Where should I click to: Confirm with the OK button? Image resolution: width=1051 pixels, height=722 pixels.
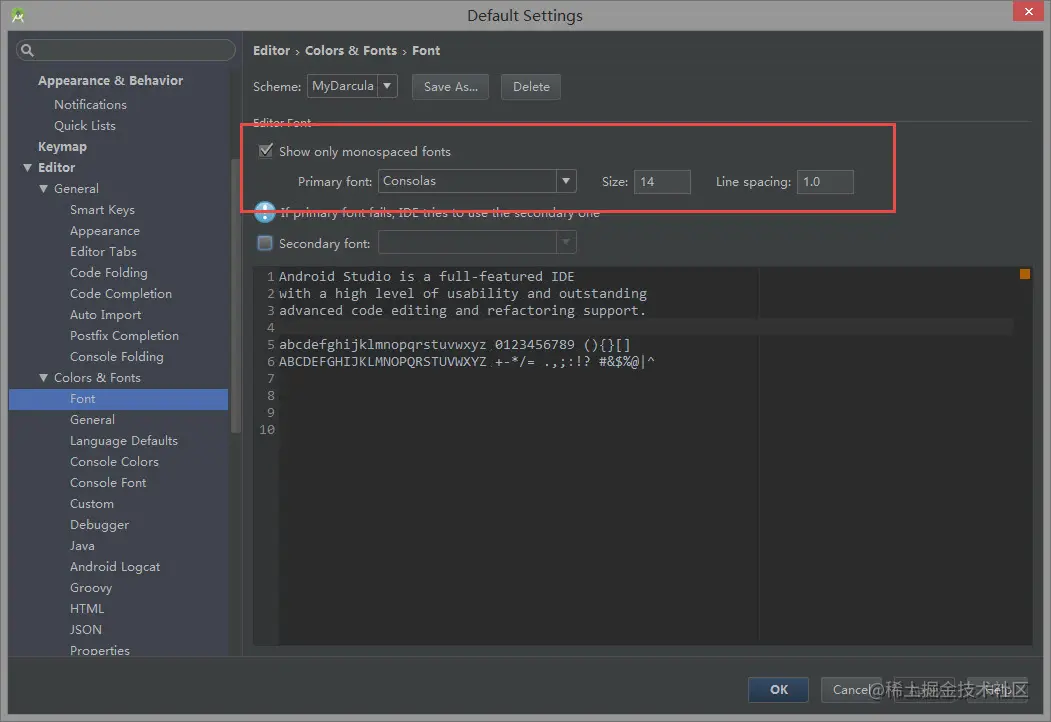coord(778,689)
